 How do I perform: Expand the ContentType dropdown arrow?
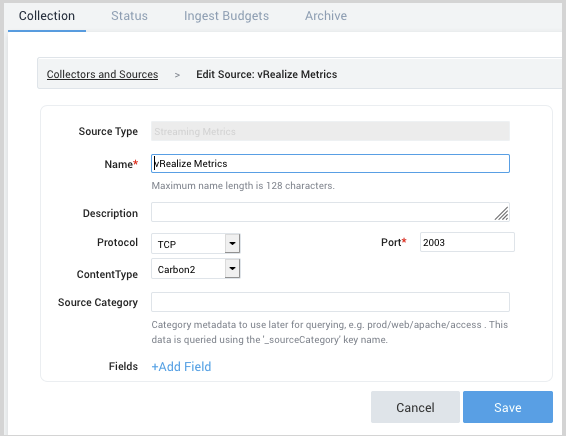(x=232, y=269)
